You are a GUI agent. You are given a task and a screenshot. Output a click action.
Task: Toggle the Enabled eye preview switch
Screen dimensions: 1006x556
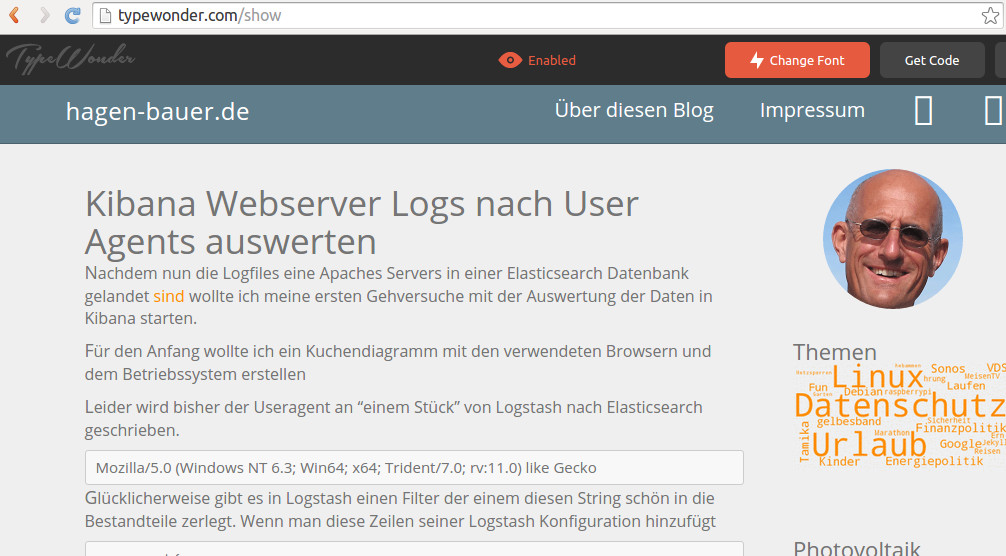click(538, 60)
